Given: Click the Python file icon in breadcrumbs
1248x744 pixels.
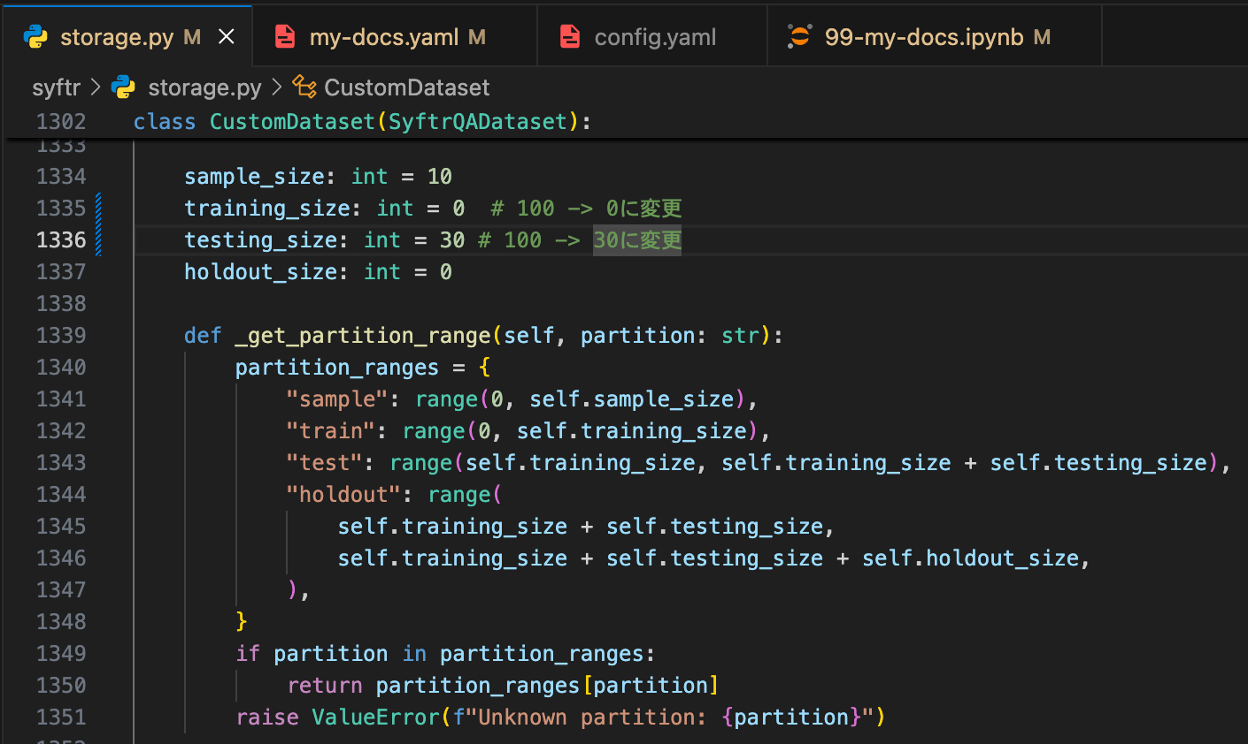Looking at the screenshot, I should pos(124,88).
